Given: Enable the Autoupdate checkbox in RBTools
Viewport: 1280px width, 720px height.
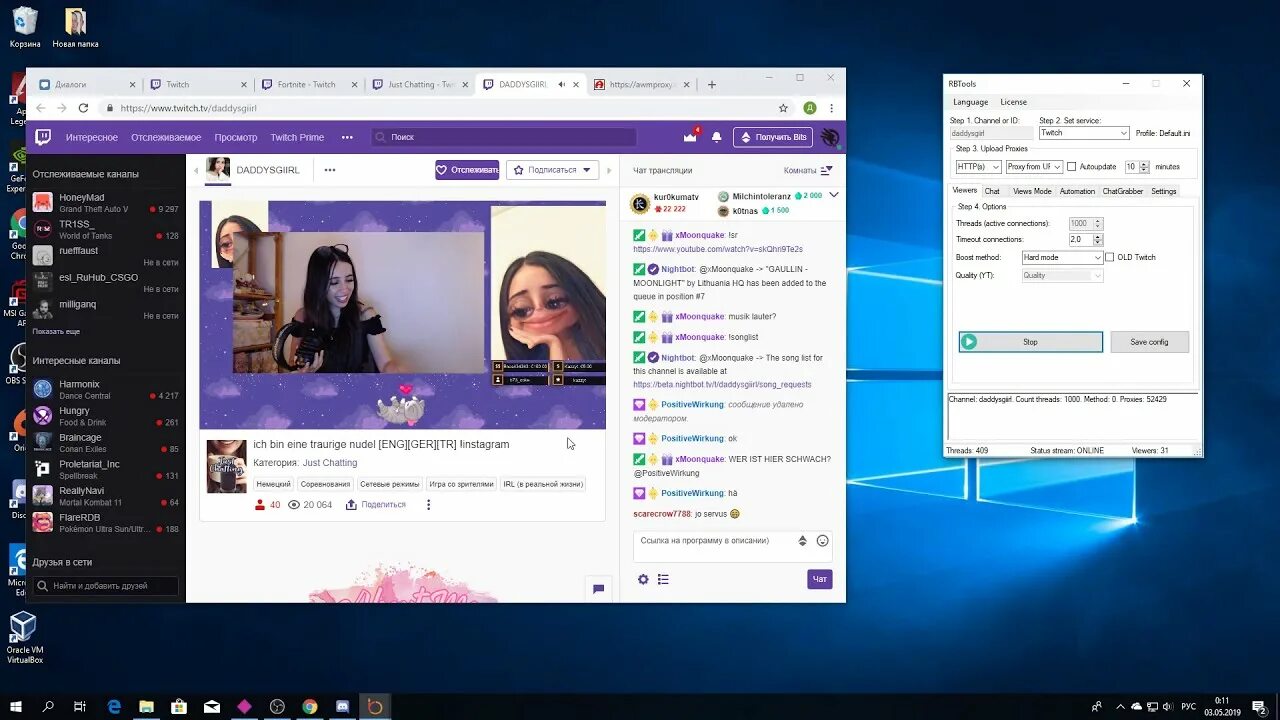Looking at the screenshot, I should coord(1072,167).
